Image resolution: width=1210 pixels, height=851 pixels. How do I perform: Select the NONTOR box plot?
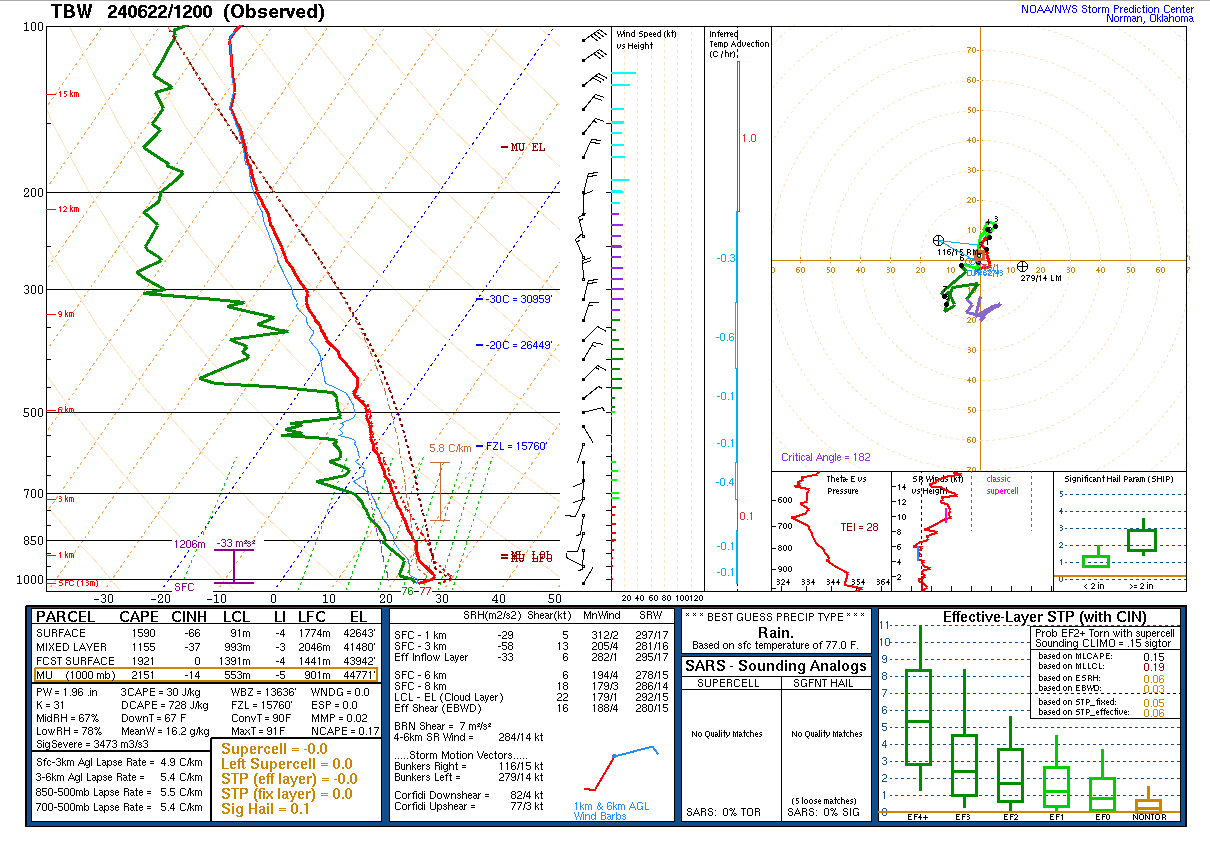coord(1148,804)
